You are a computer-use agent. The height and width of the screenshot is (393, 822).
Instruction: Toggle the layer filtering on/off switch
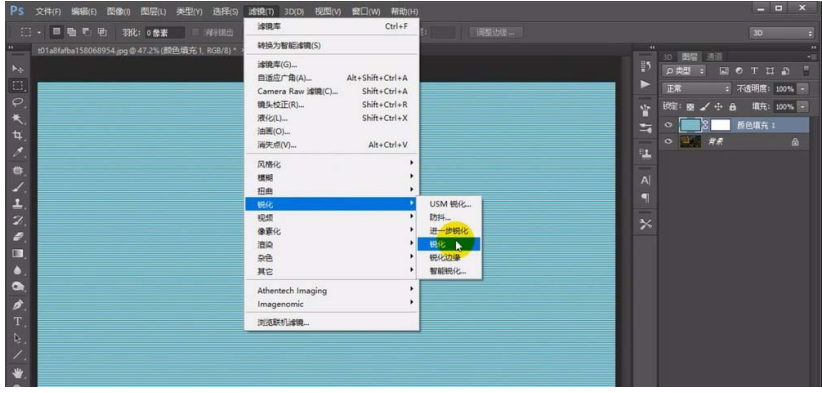(806, 71)
